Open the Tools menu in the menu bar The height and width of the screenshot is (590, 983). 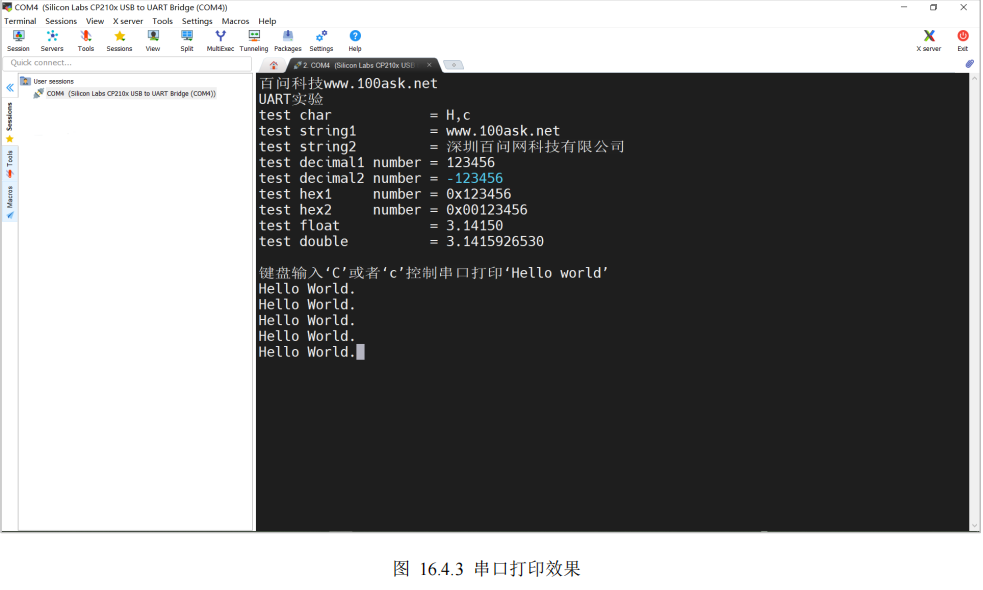(162, 21)
